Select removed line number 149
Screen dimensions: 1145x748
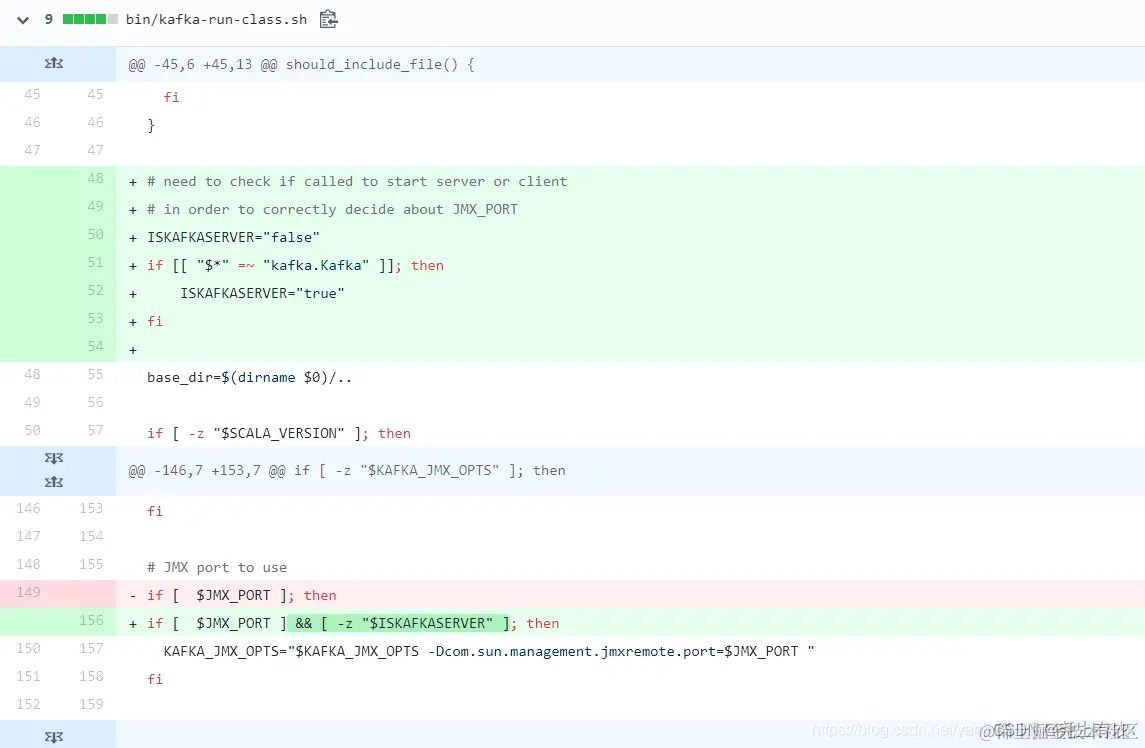28,592
